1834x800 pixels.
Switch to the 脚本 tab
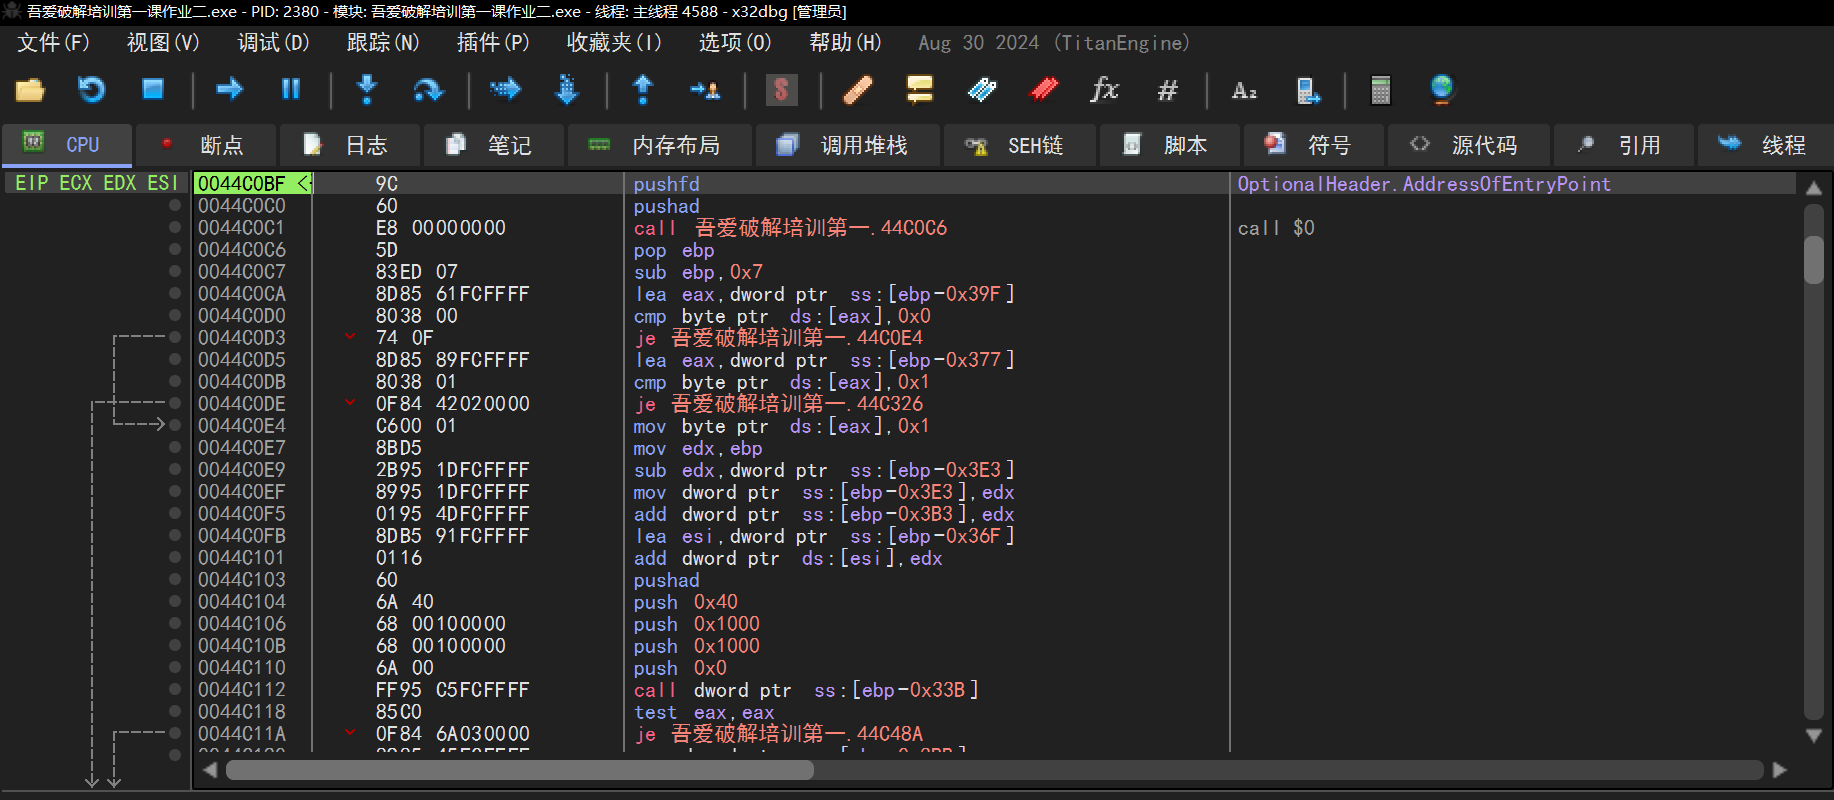pyautogui.click(x=1169, y=145)
